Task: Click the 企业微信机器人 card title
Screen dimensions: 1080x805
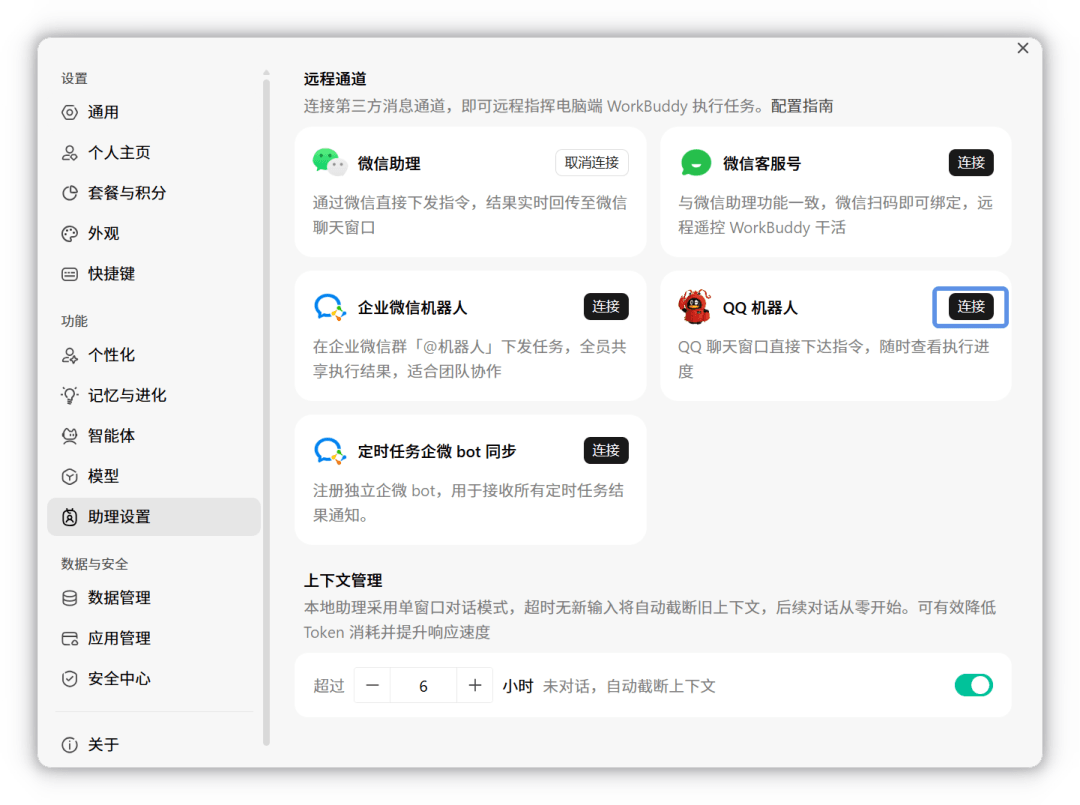Action: coord(412,308)
